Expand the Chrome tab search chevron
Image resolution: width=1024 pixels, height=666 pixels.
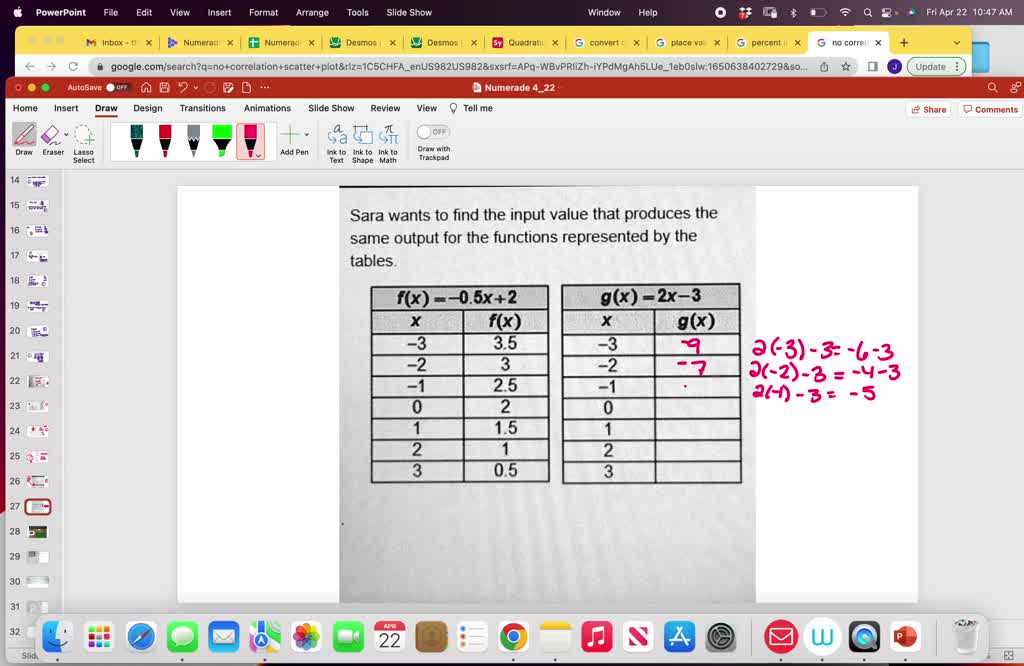pos(955,43)
